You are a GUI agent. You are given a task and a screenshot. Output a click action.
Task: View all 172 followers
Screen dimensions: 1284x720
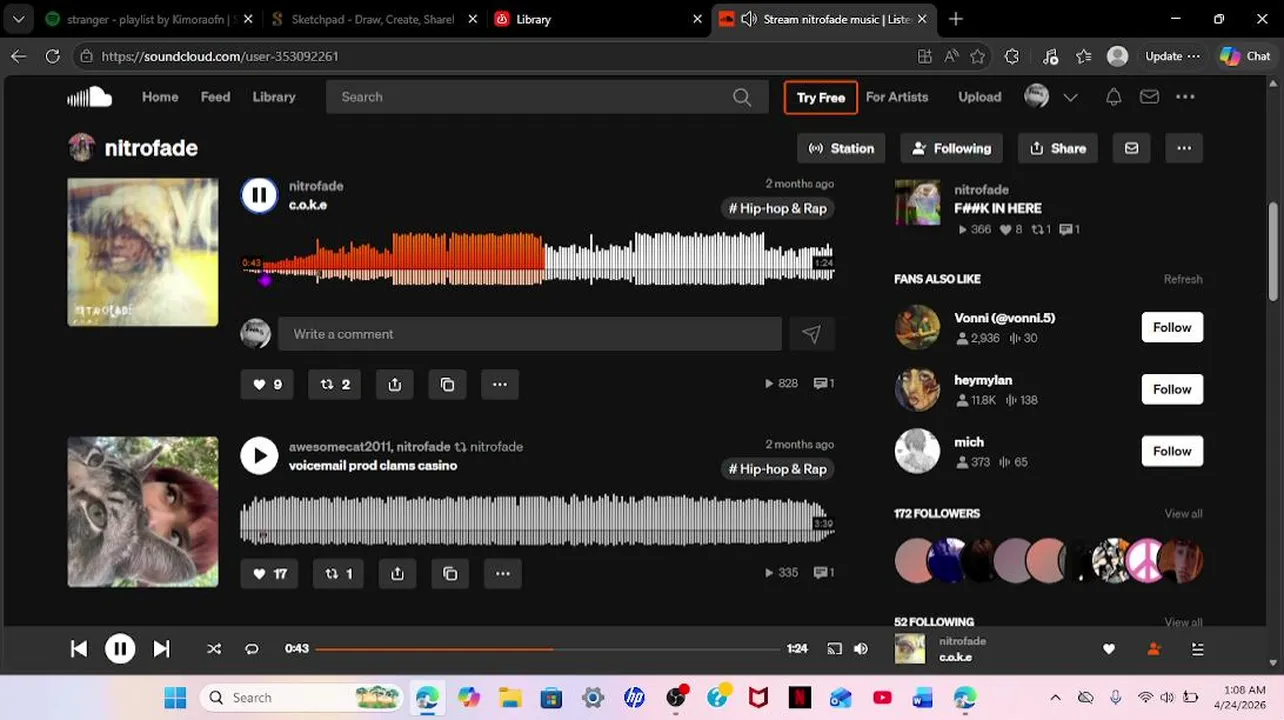point(1183,513)
